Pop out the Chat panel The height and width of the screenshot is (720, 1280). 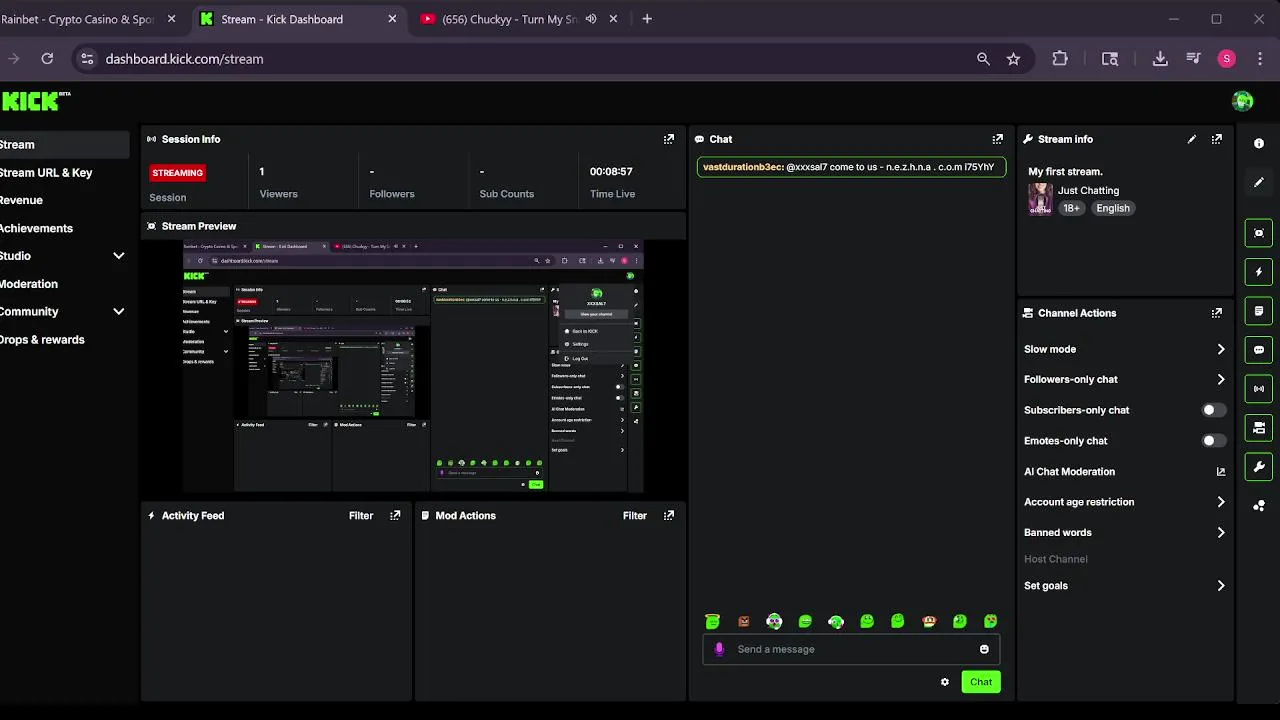pyautogui.click(x=997, y=139)
